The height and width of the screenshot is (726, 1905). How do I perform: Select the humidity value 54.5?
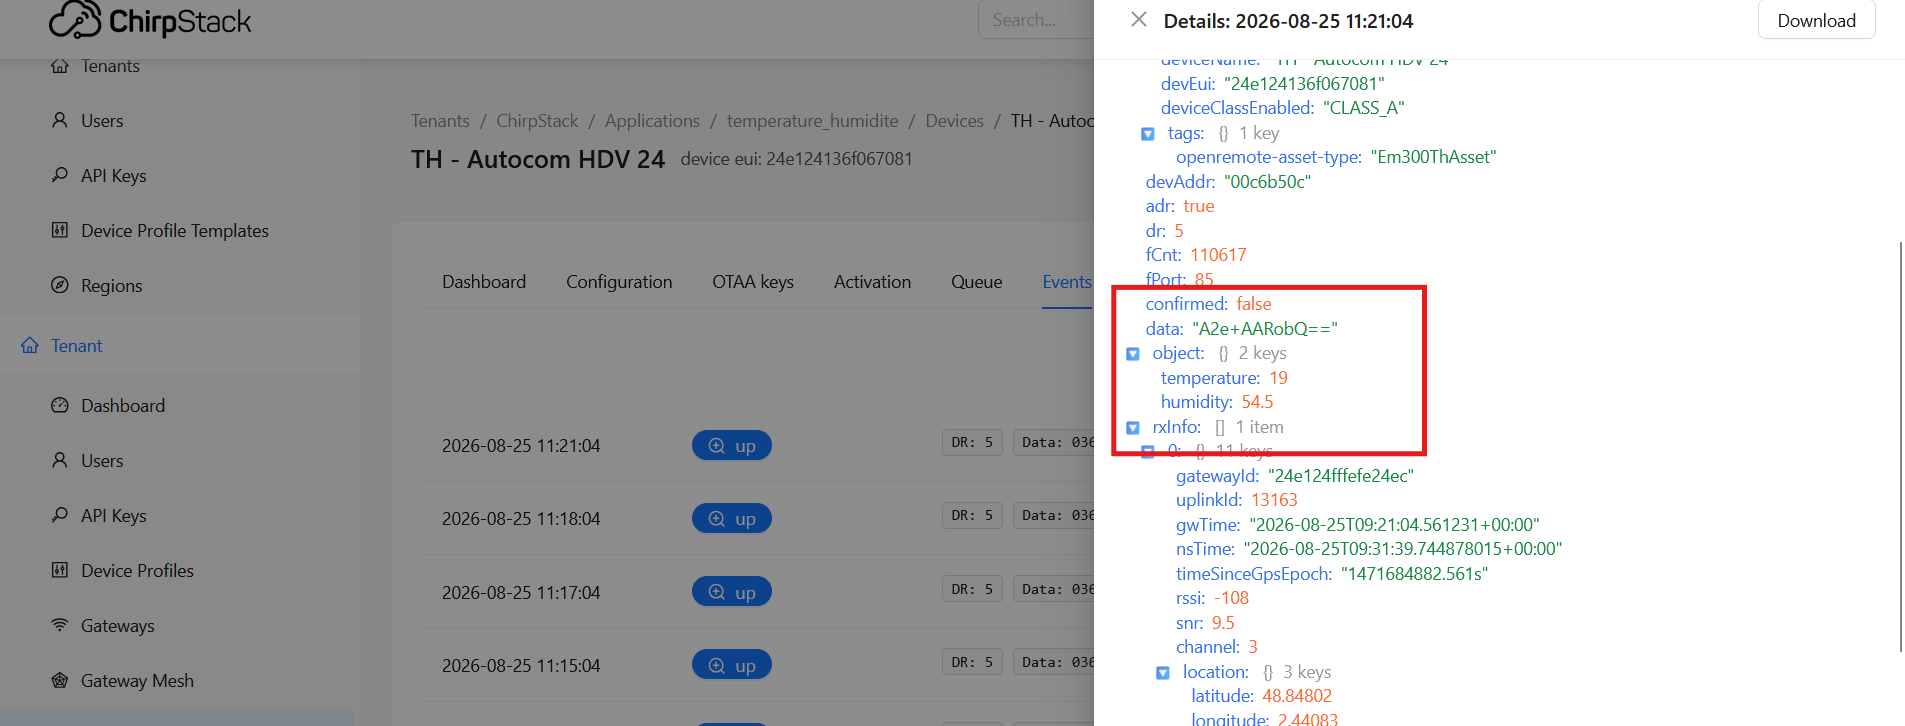pos(1257,402)
